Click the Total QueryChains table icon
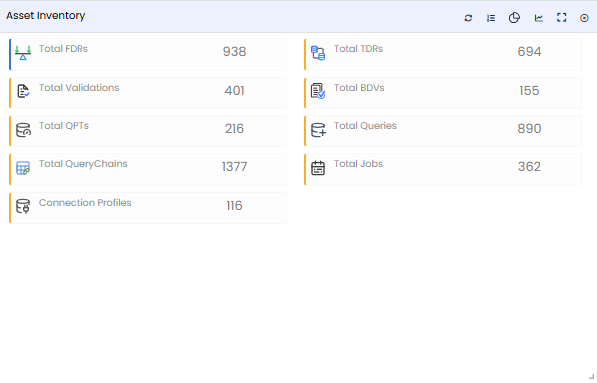Image resolution: width=597 pixels, height=383 pixels. click(23, 168)
